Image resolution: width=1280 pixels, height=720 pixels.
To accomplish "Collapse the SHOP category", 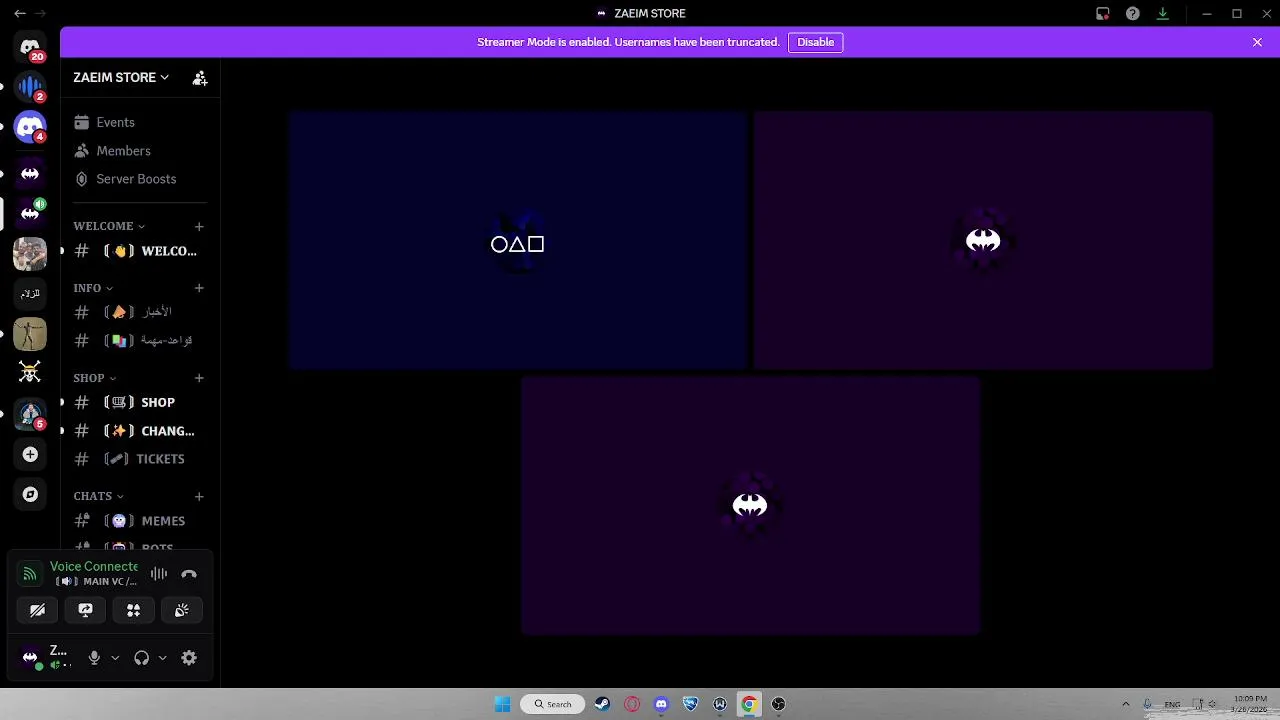I will 94,378.
